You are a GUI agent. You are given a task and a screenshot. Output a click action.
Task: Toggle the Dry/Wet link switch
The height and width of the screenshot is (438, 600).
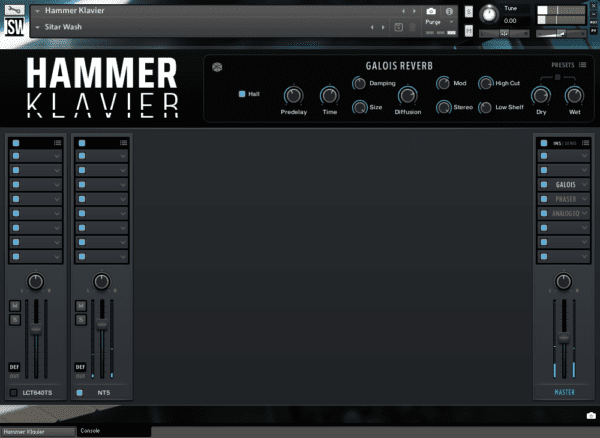[x=558, y=77]
